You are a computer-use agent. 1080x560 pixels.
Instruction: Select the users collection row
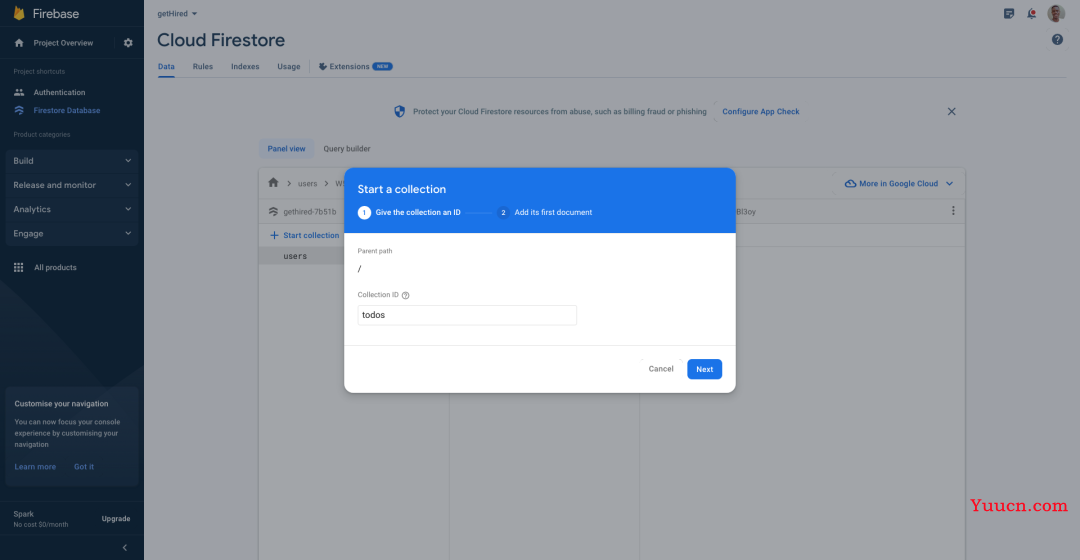tap(302, 256)
